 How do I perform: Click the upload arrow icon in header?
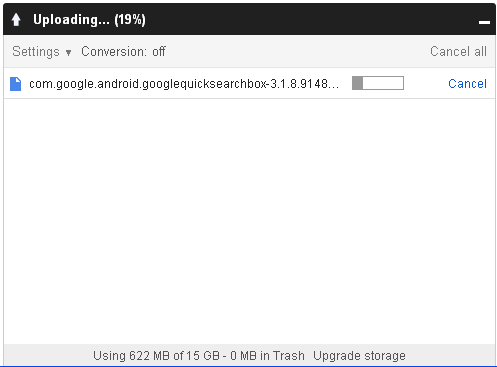16,20
